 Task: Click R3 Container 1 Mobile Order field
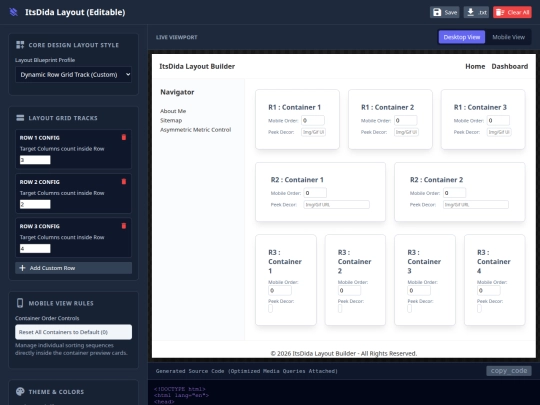280,291
